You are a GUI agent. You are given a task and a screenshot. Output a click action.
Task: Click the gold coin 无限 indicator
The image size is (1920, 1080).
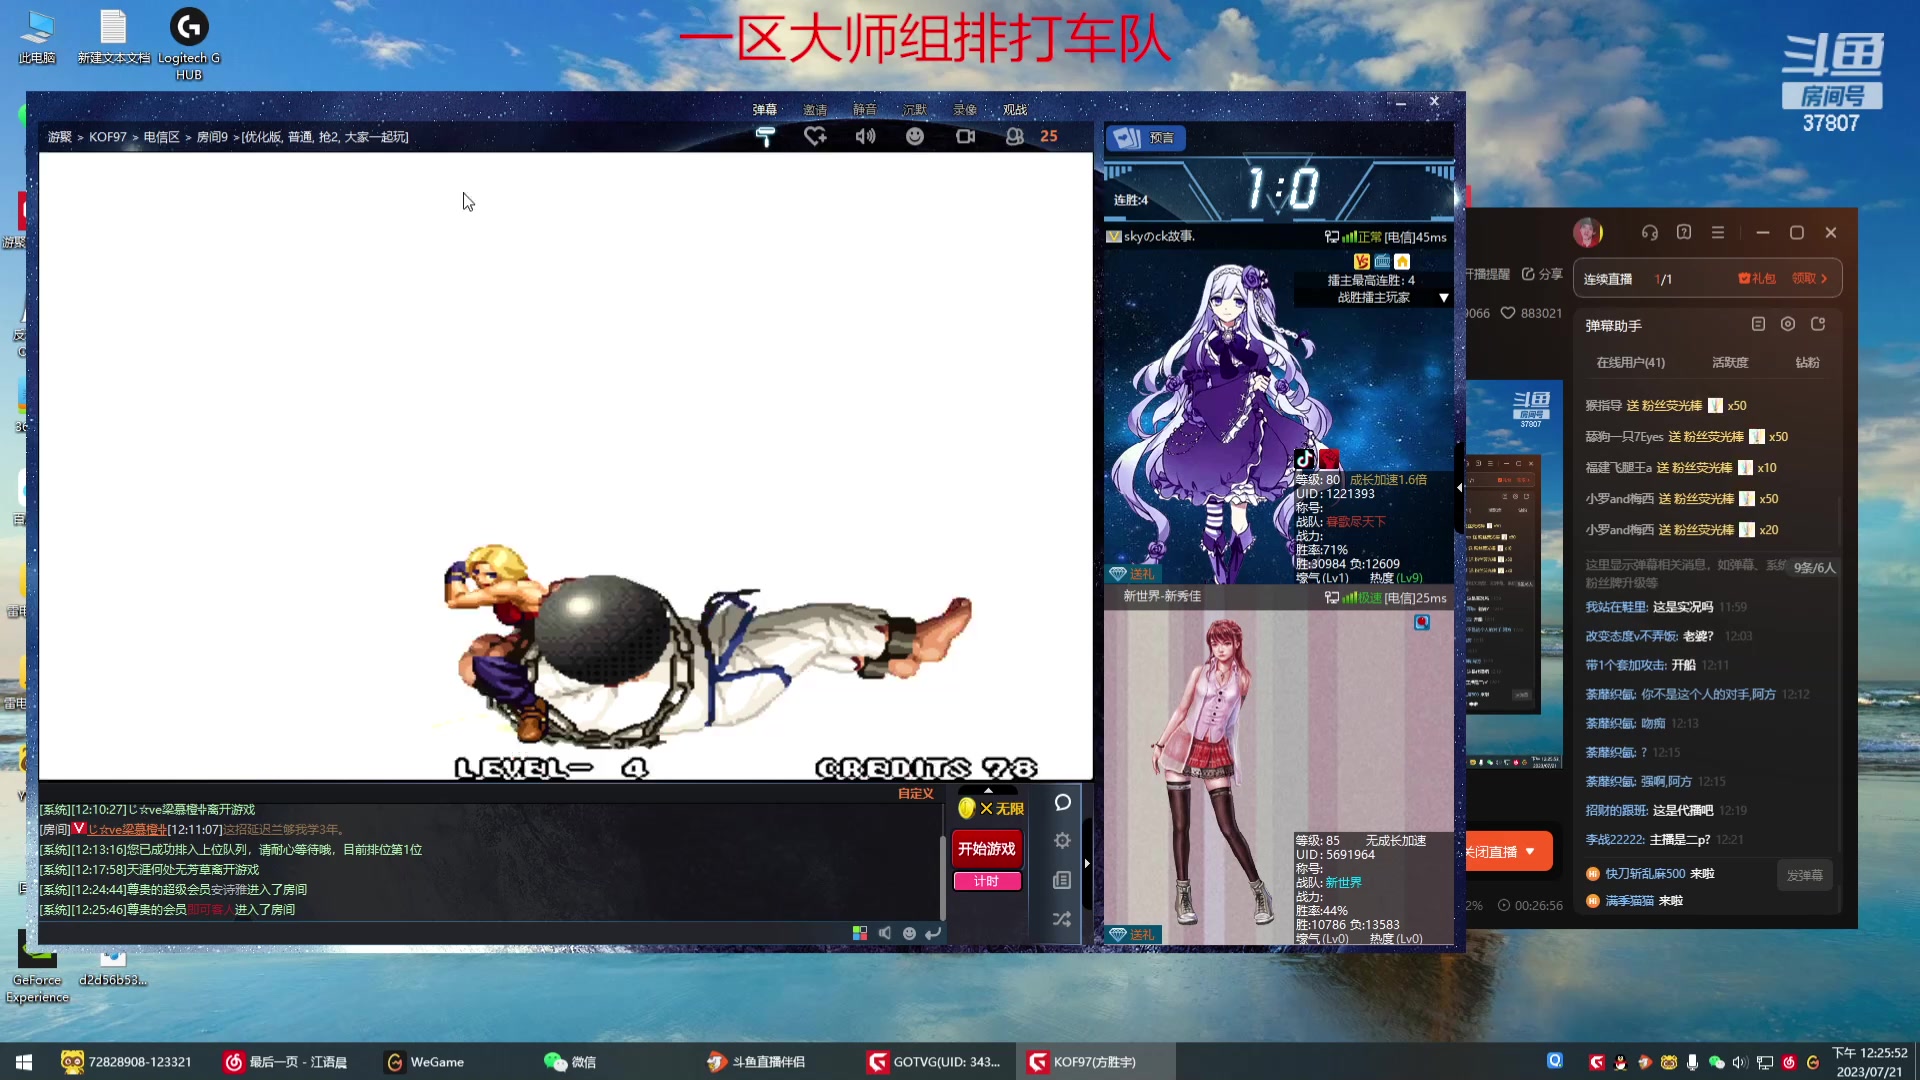pyautogui.click(x=991, y=808)
